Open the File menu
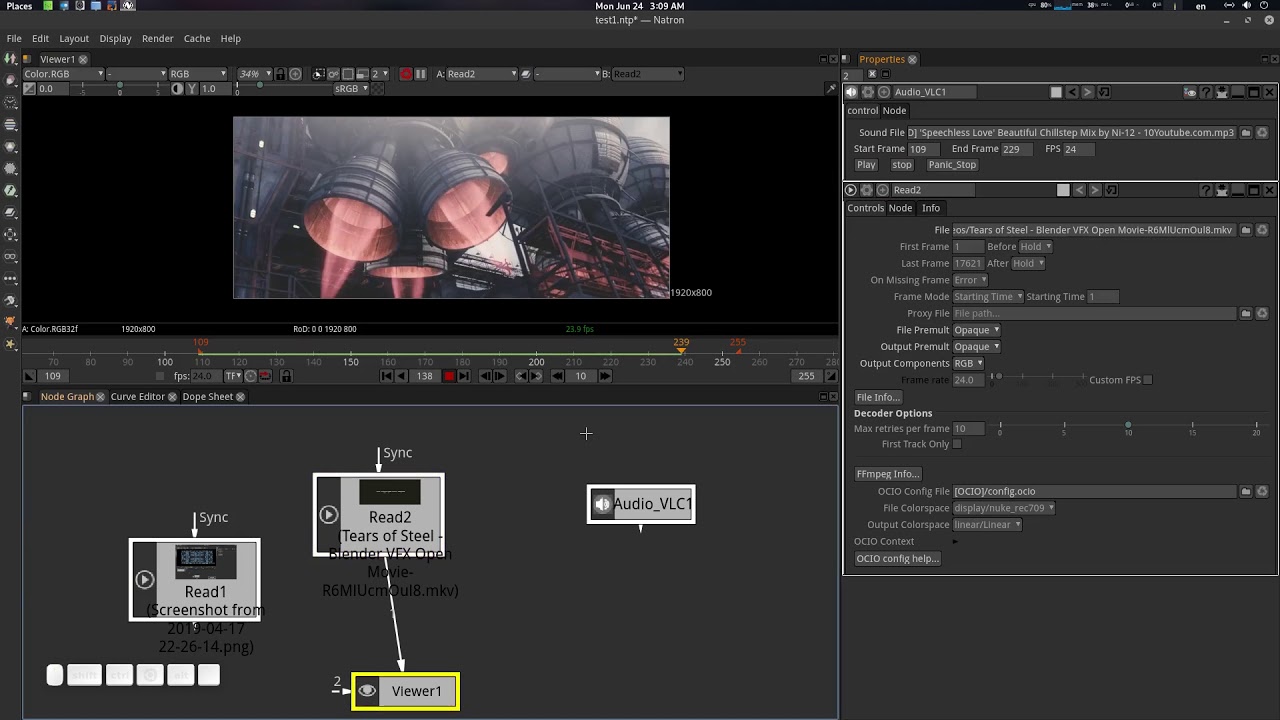 click(14, 38)
